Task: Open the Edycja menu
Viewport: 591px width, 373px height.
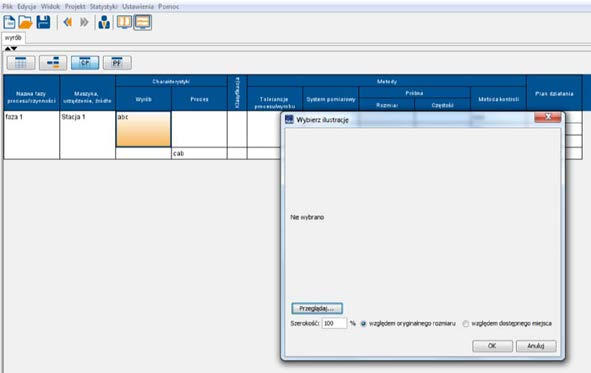Action: click(x=27, y=6)
